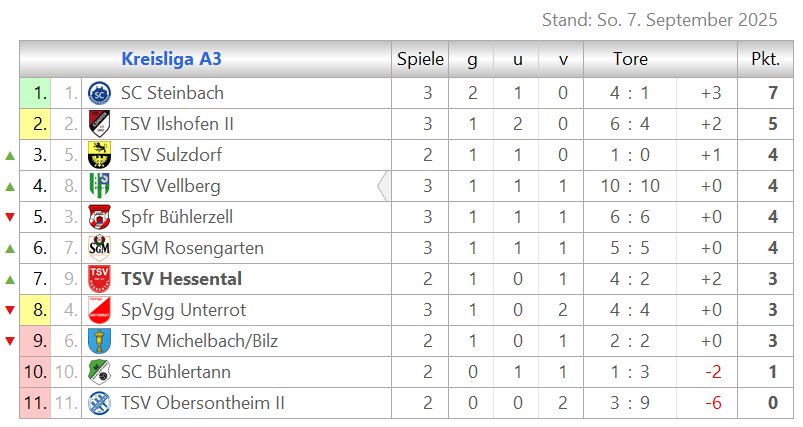Click the red down arrow beside rank 5
This screenshot has height=427, width=803.
click(10, 217)
